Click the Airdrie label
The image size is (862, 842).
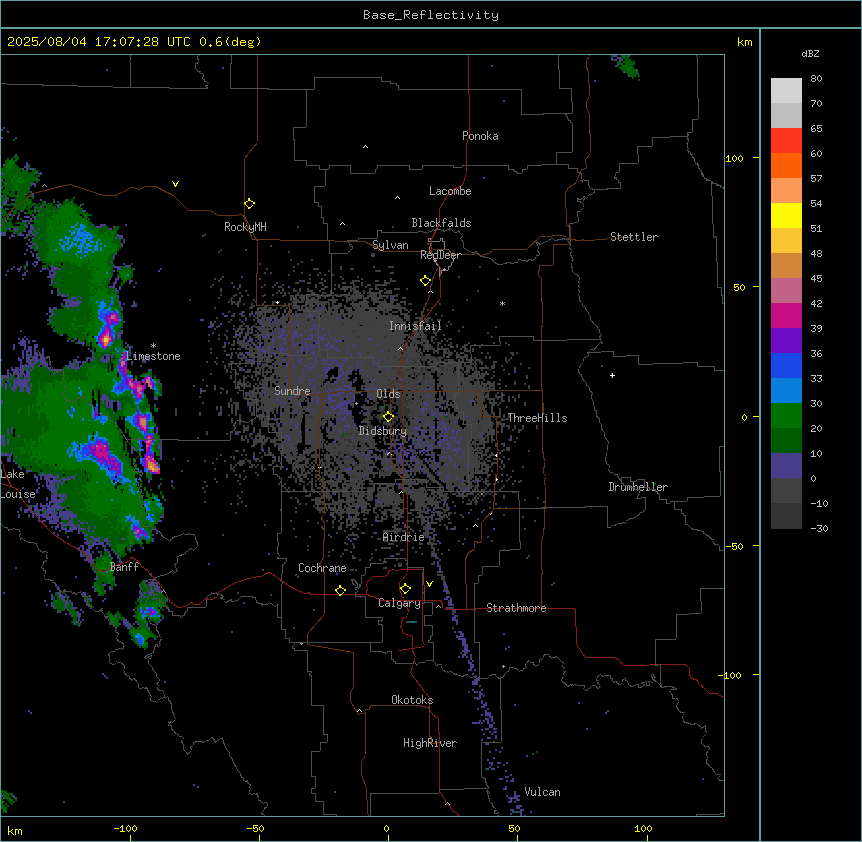click(404, 537)
